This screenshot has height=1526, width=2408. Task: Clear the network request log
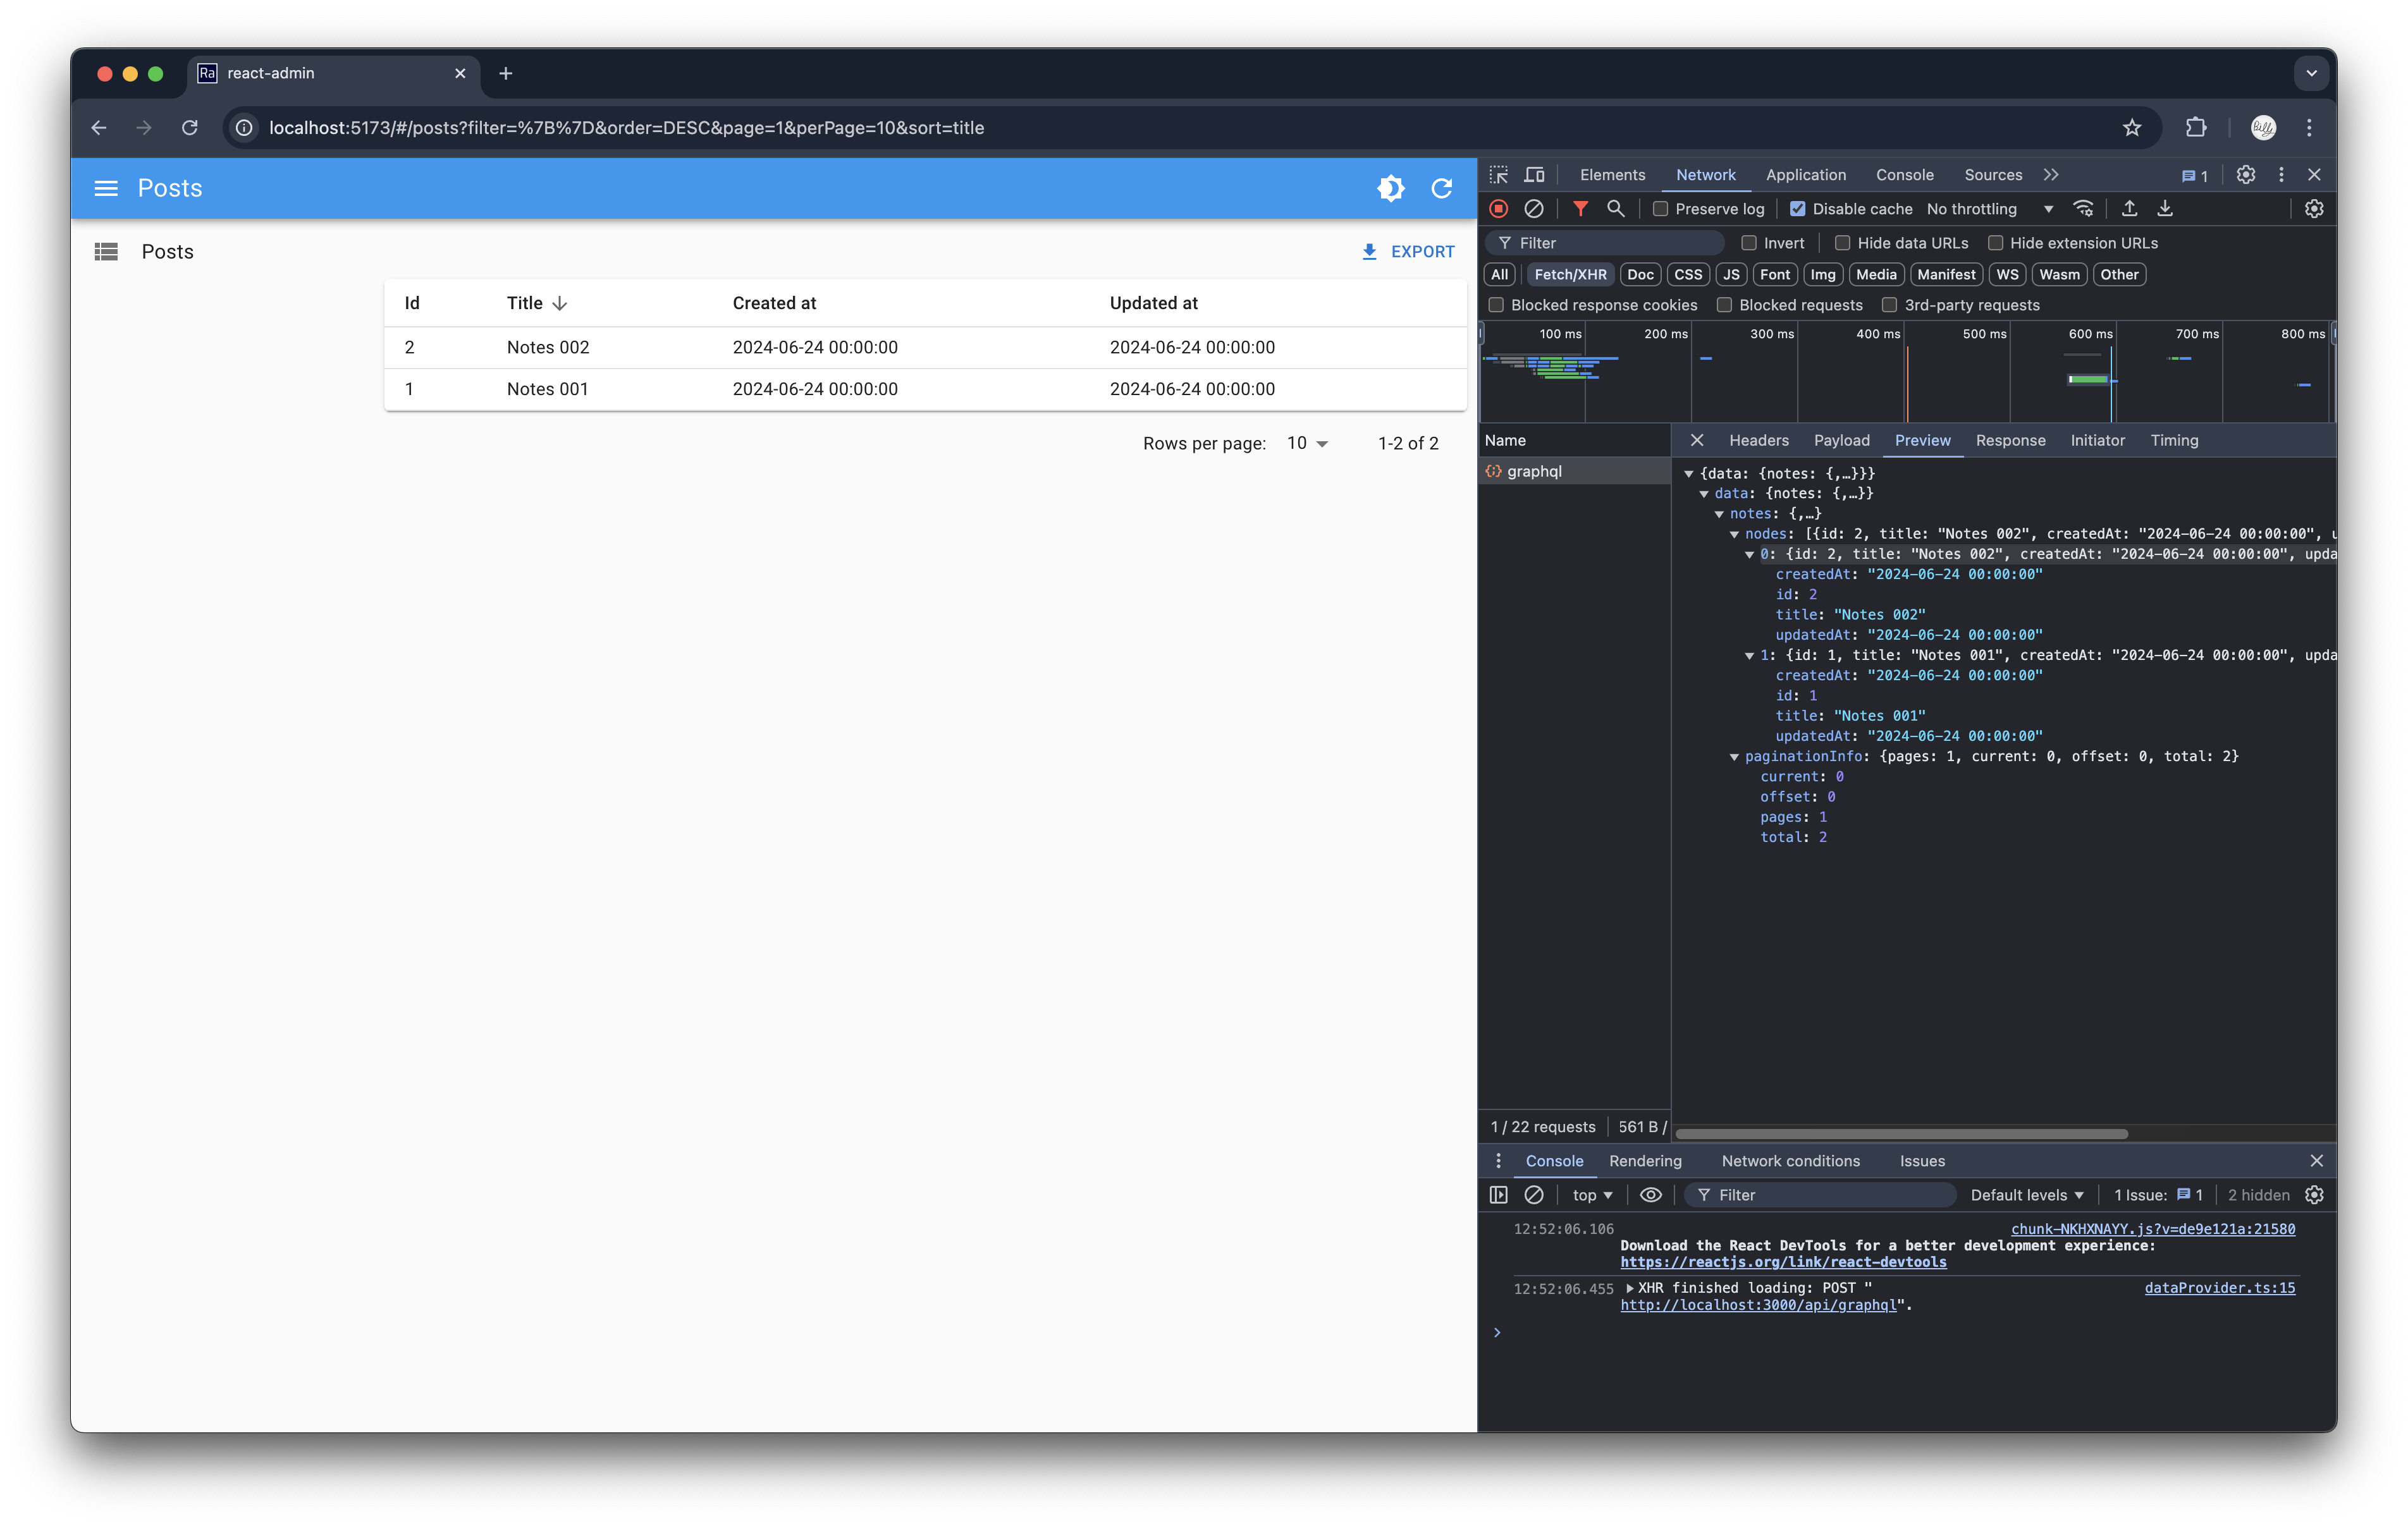(1534, 209)
